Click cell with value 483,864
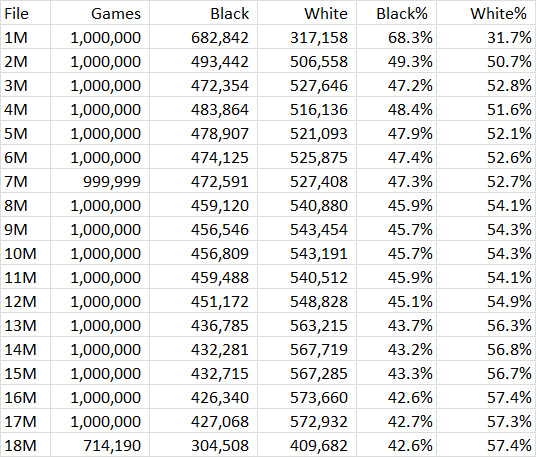This screenshot has width=536, height=457. tap(203, 109)
